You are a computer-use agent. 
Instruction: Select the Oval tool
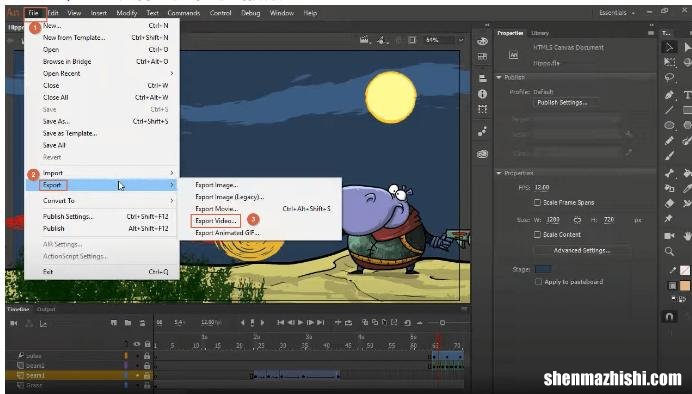pyautogui.click(x=669, y=125)
